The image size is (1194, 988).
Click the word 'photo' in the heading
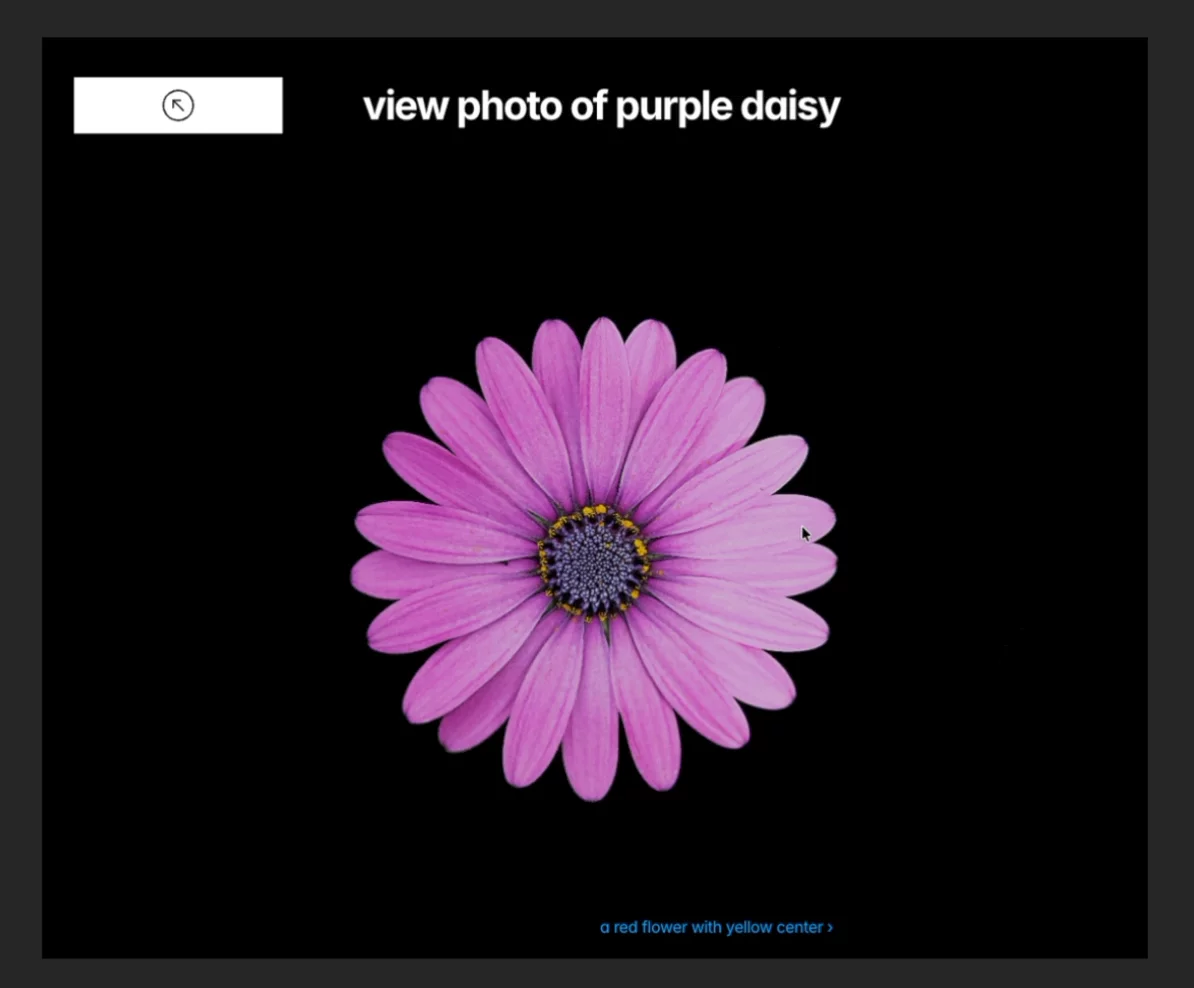[x=509, y=107]
